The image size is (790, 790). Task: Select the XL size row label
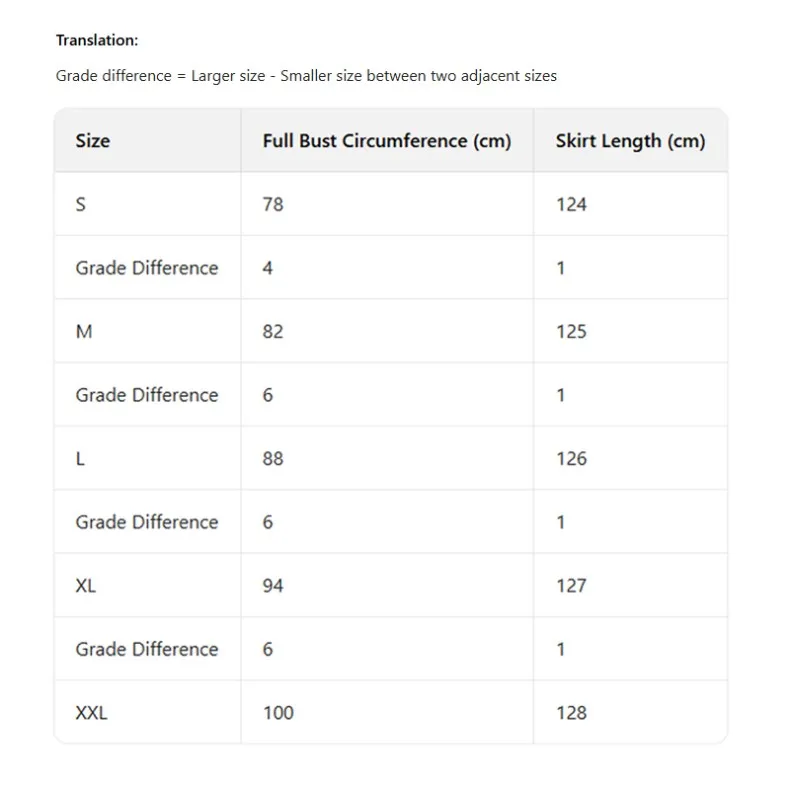[86, 585]
